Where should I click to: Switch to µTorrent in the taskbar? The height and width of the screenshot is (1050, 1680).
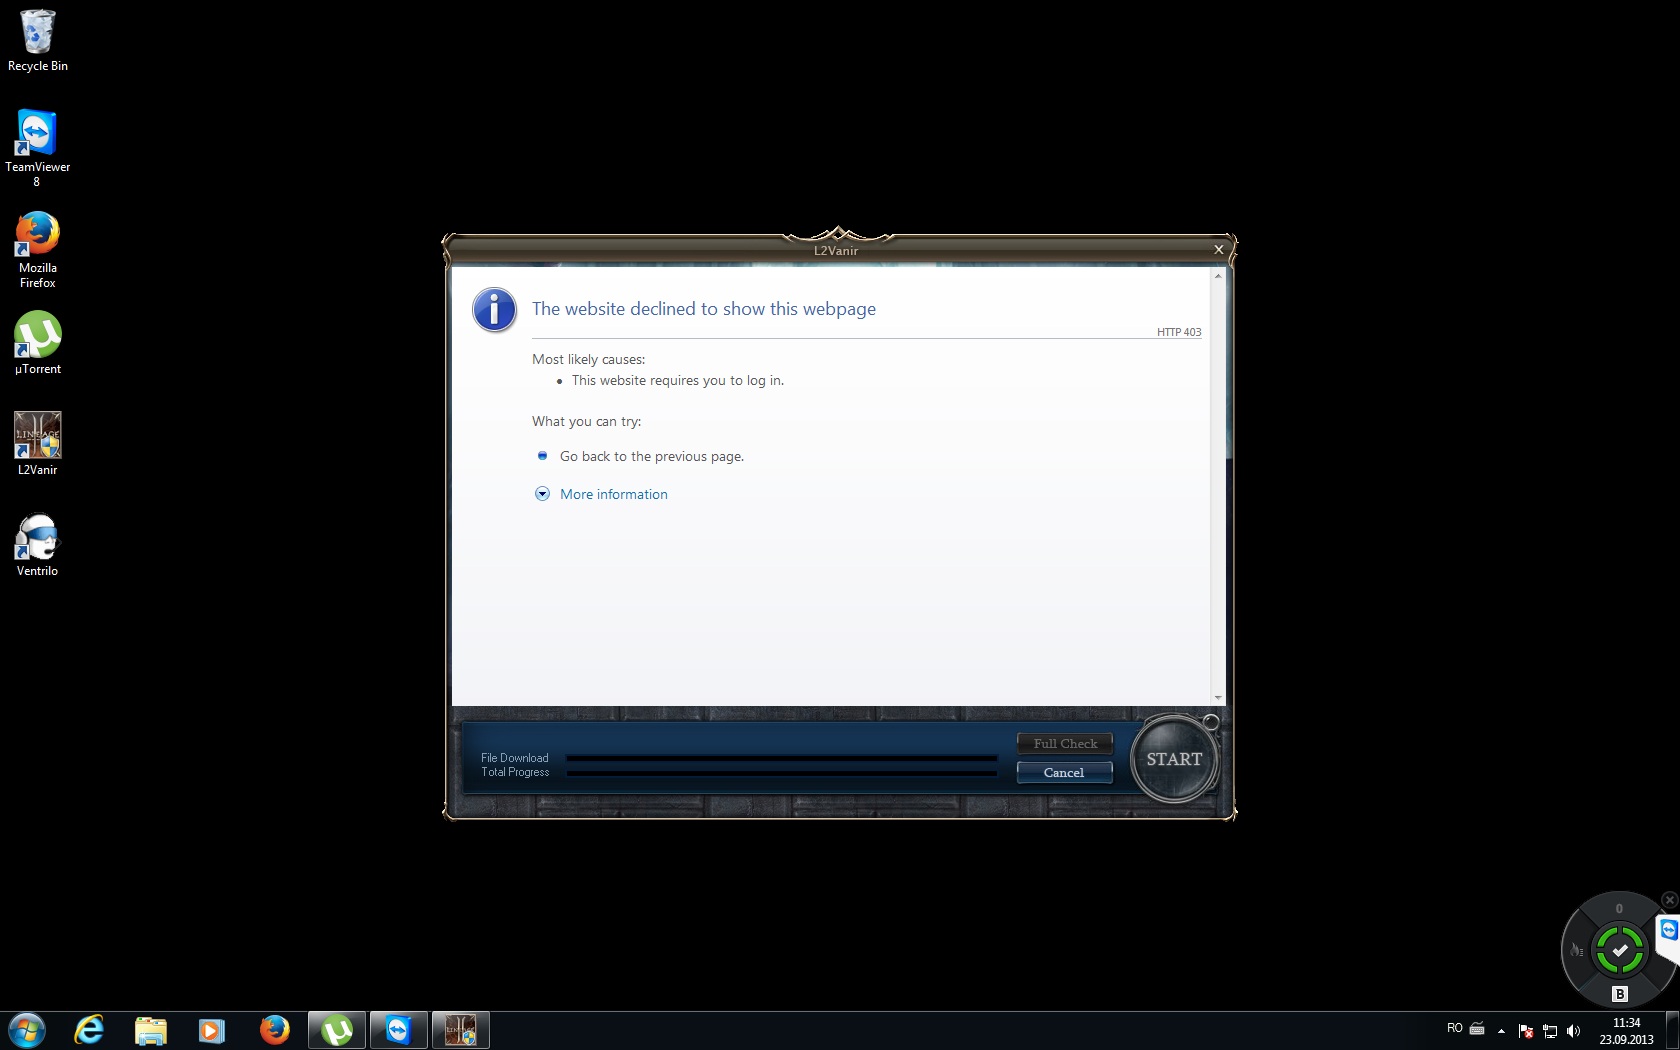click(x=337, y=1030)
